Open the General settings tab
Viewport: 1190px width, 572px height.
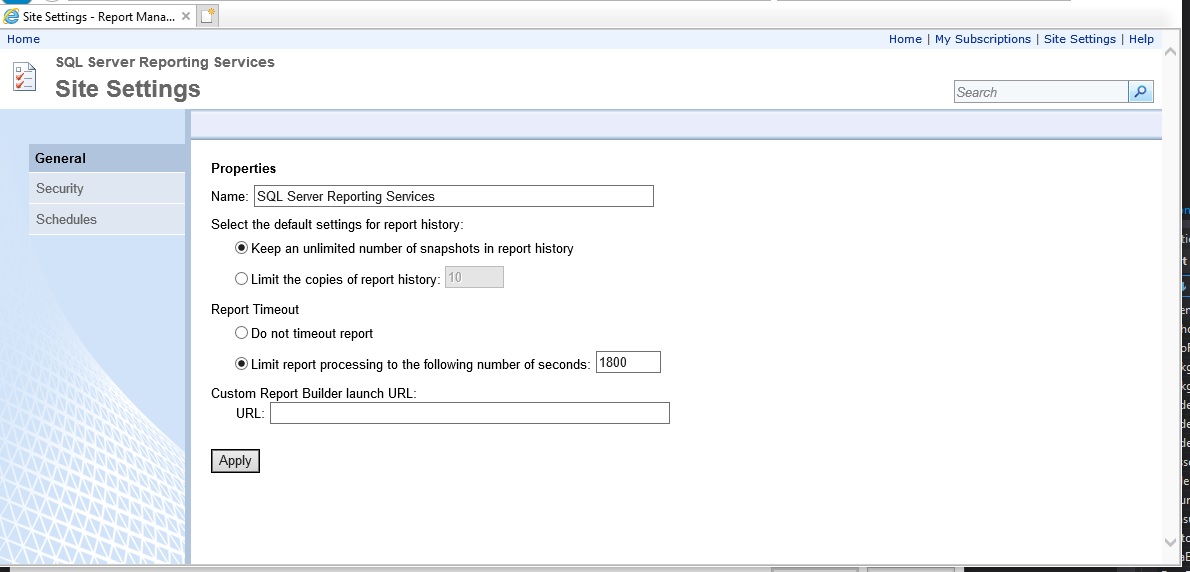click(x=107, y=158)
